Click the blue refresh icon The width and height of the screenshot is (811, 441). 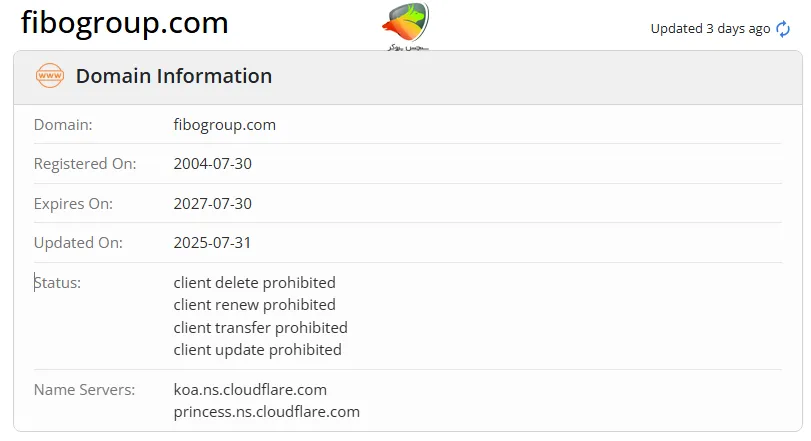tap(783, 29)
